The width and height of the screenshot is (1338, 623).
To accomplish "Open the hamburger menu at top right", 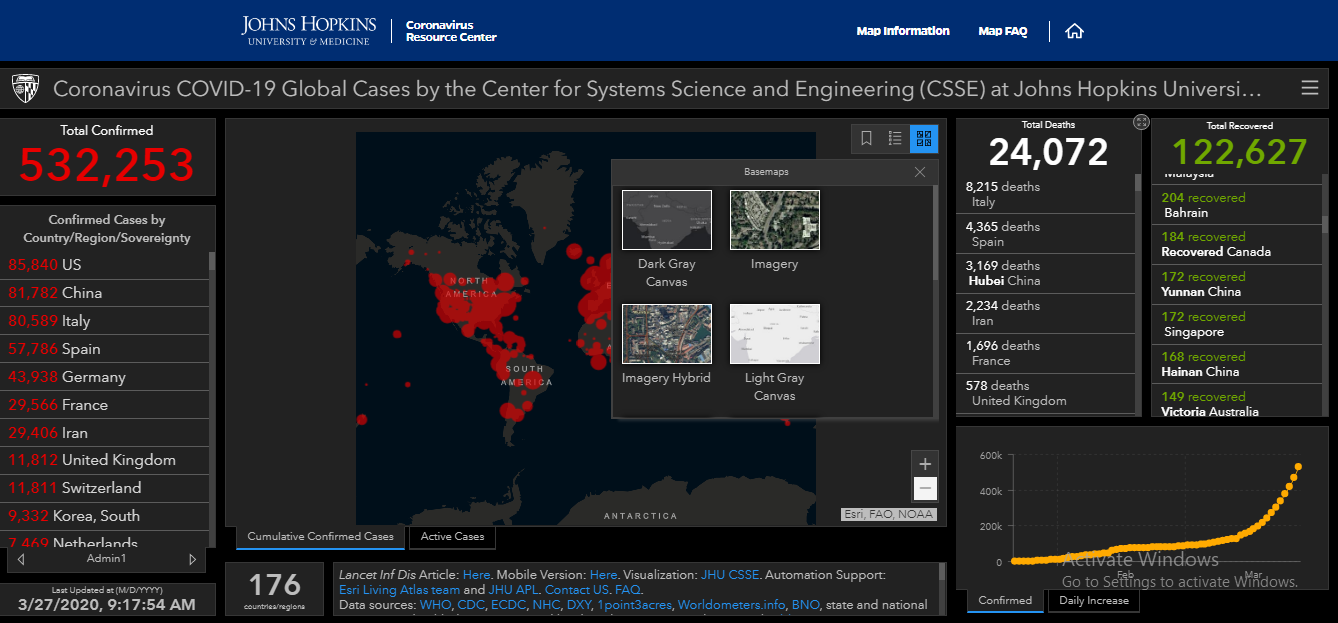I will 1309,88.
